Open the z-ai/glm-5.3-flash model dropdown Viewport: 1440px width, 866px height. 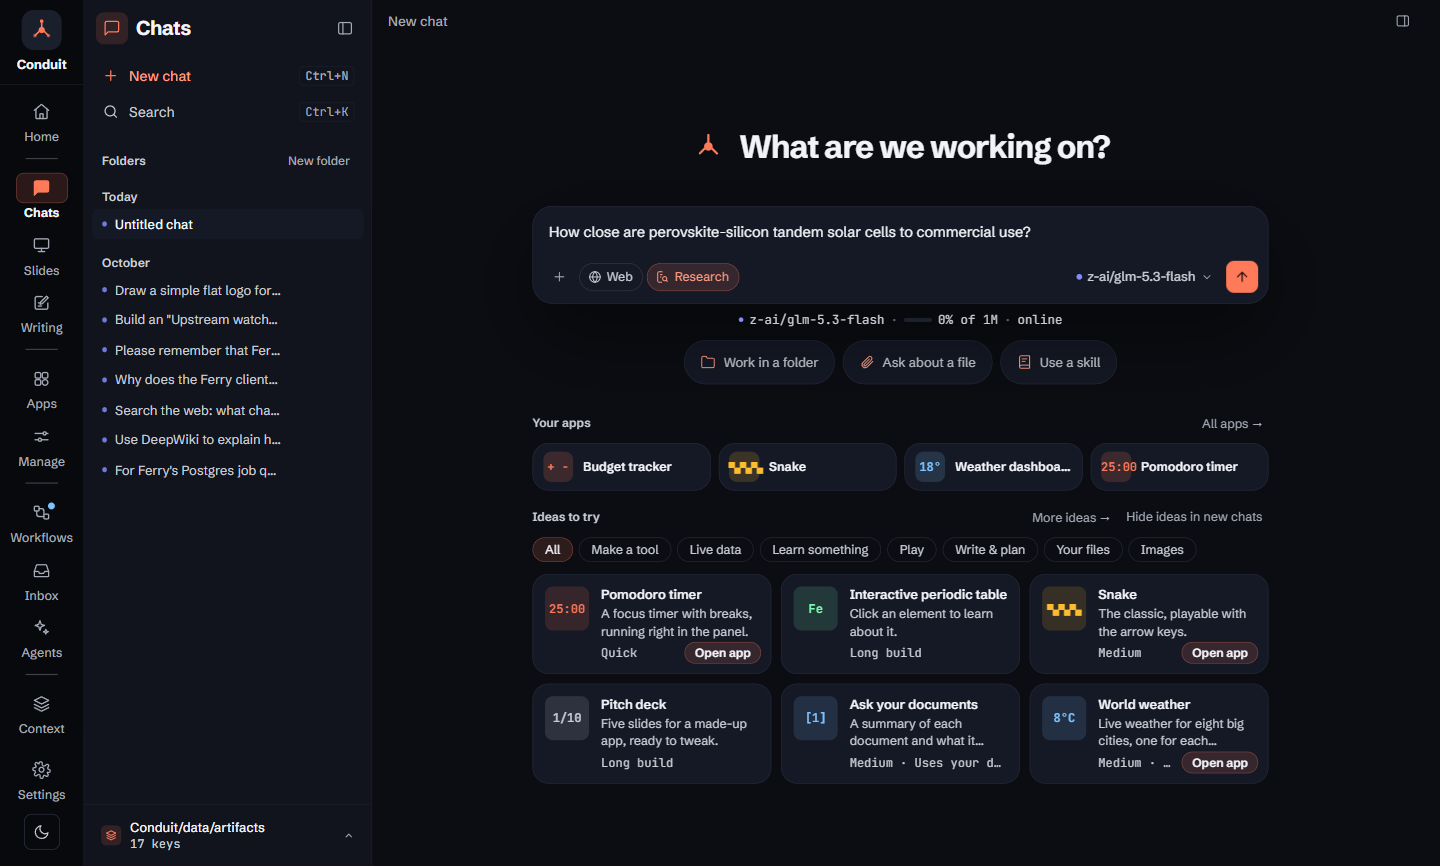(1143, 277)
